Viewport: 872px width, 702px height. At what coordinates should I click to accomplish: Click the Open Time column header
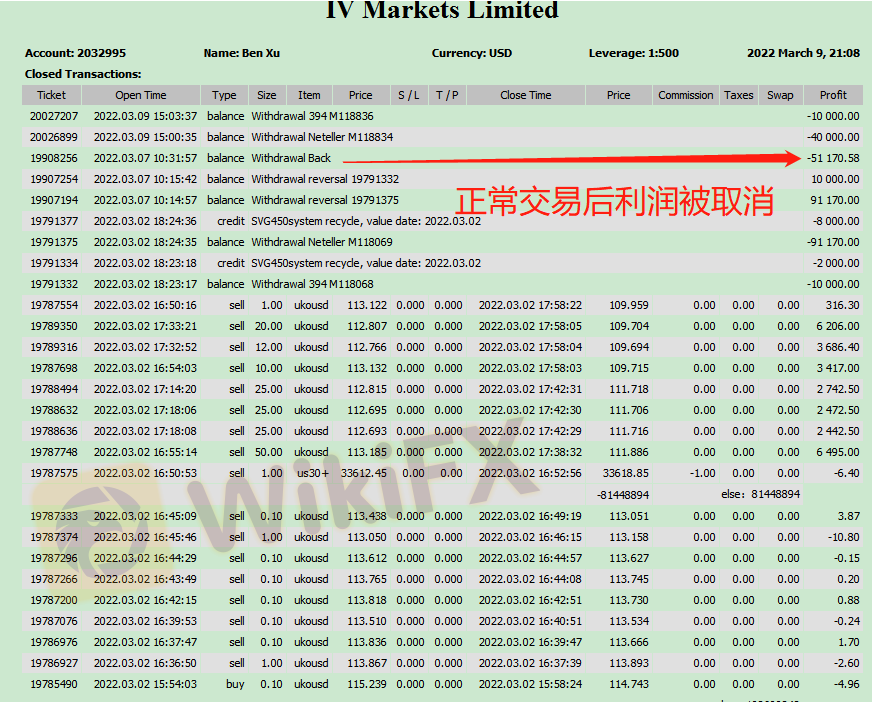coord(141,95)
